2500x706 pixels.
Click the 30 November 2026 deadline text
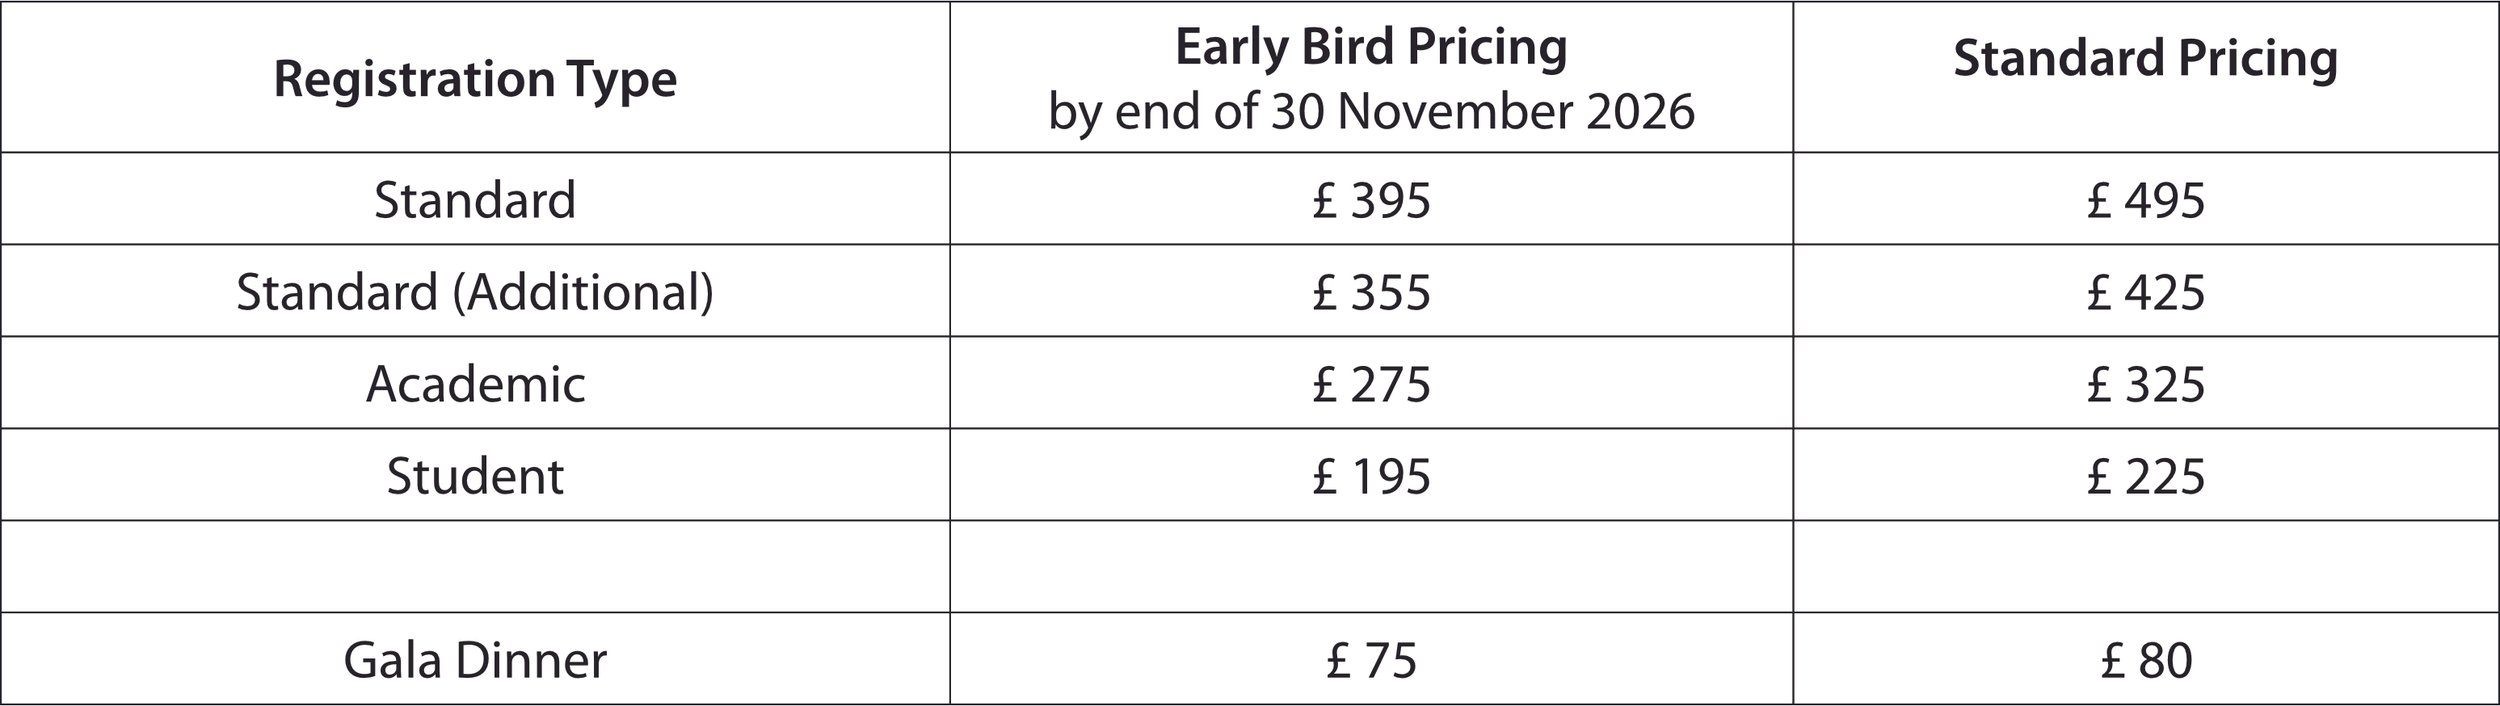1483,112
